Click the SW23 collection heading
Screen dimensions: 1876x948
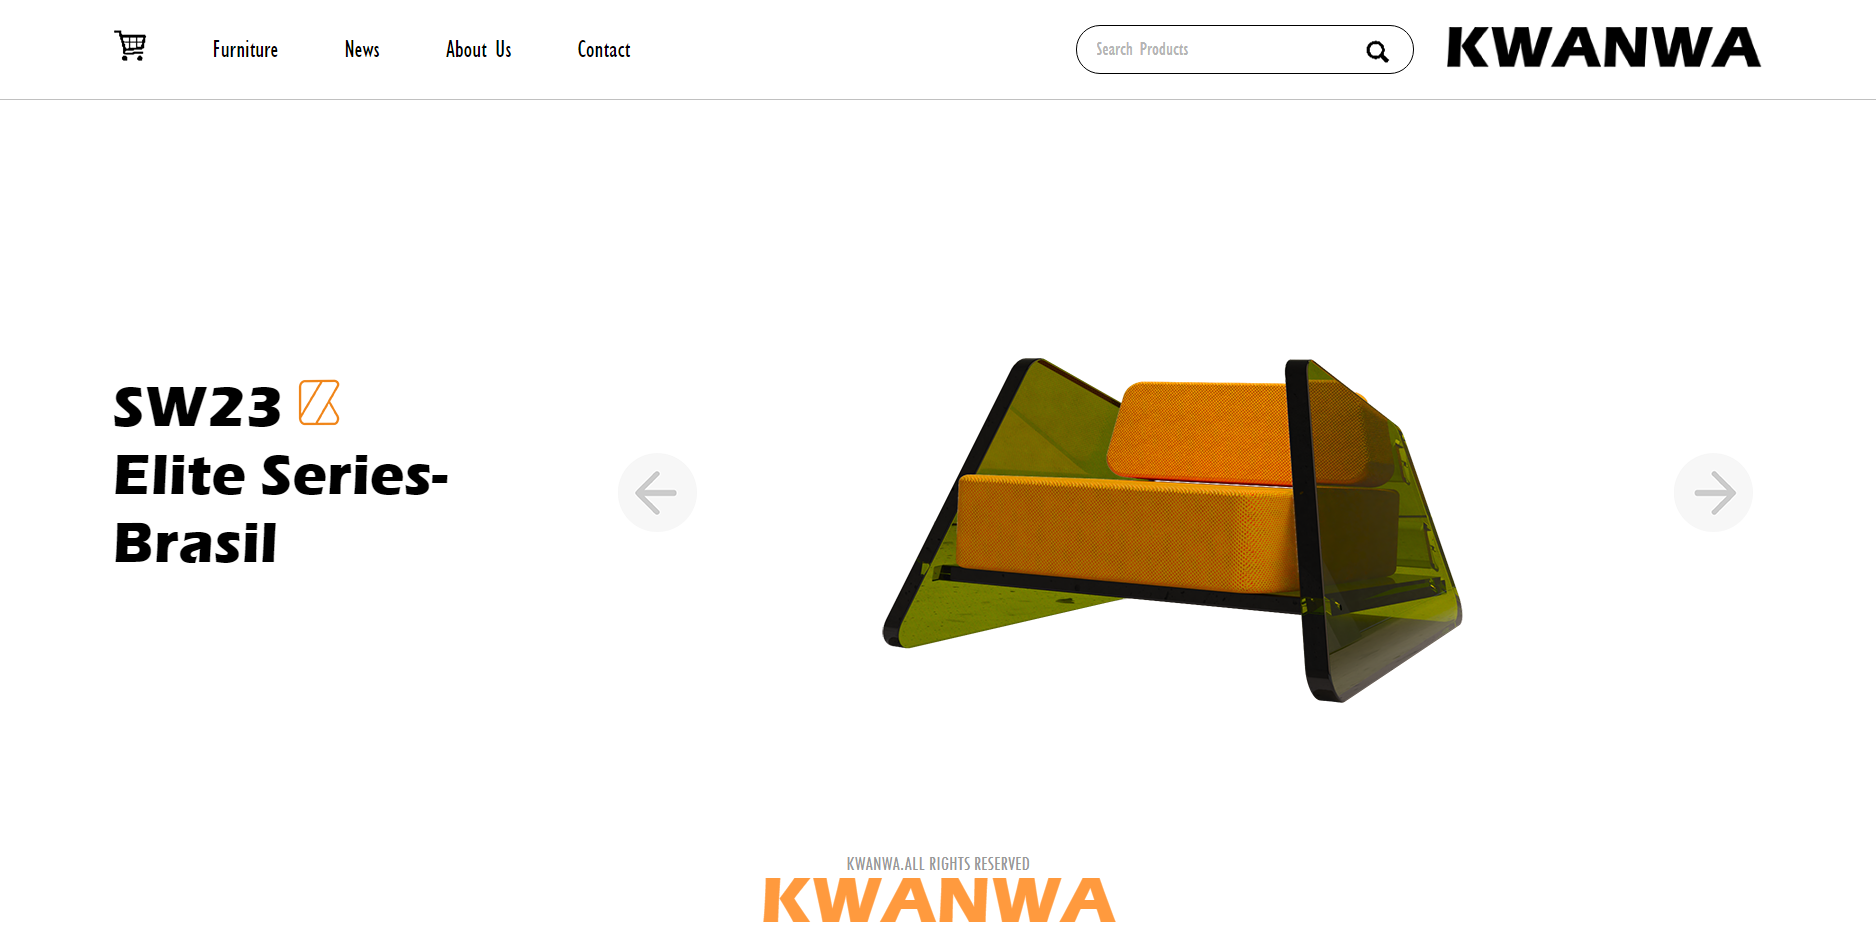(x=198, y=407)
